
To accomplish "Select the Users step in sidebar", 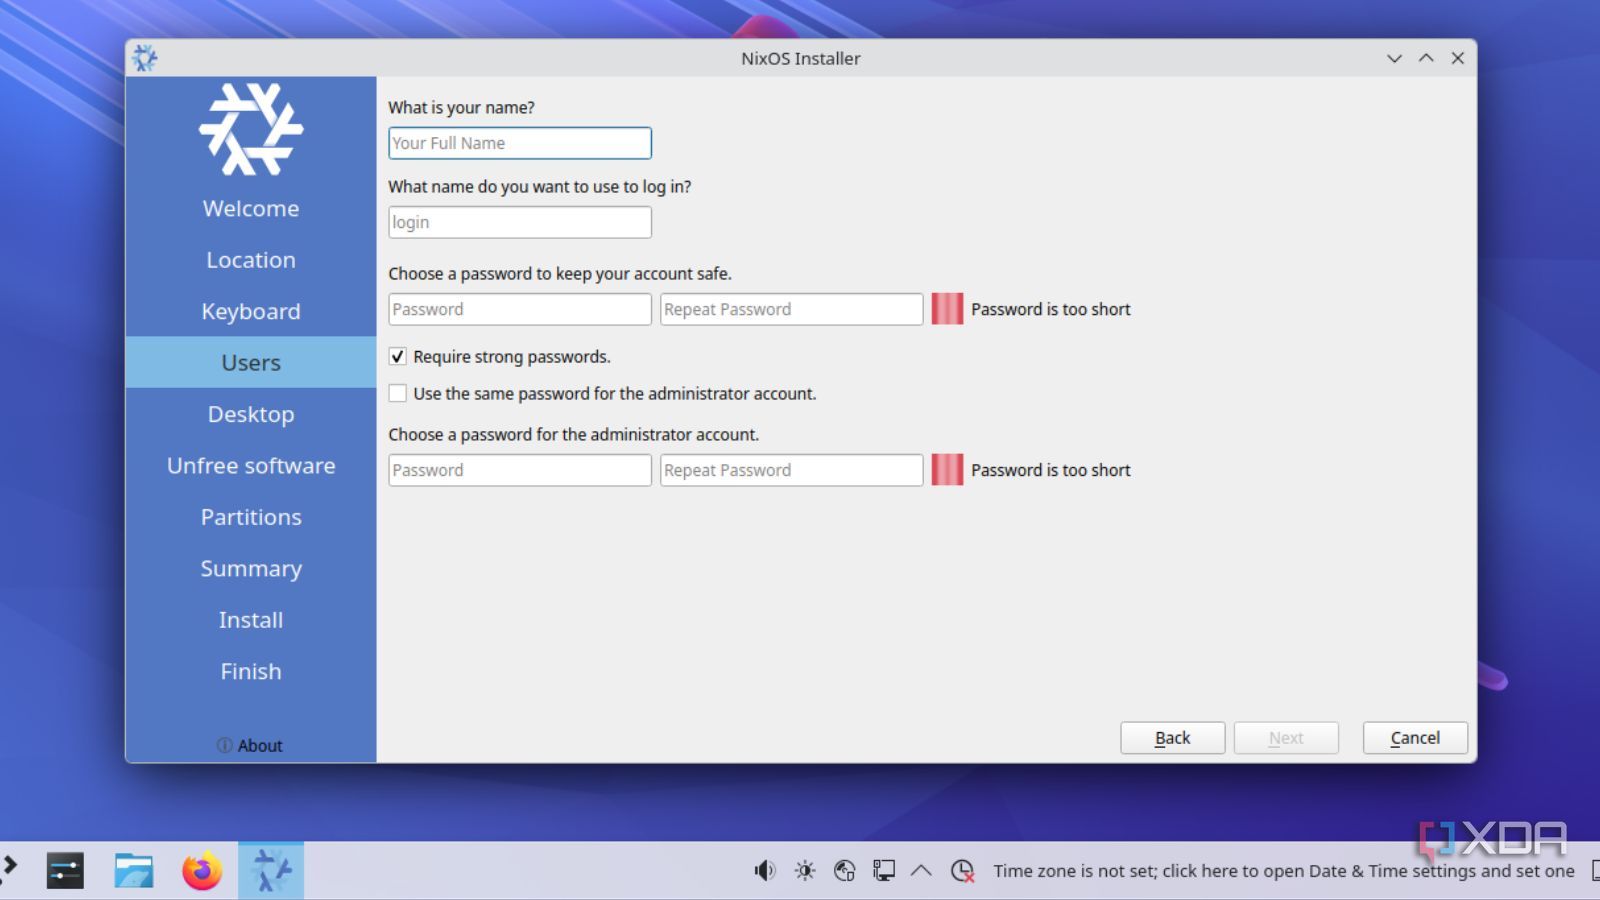I will 251,362.
